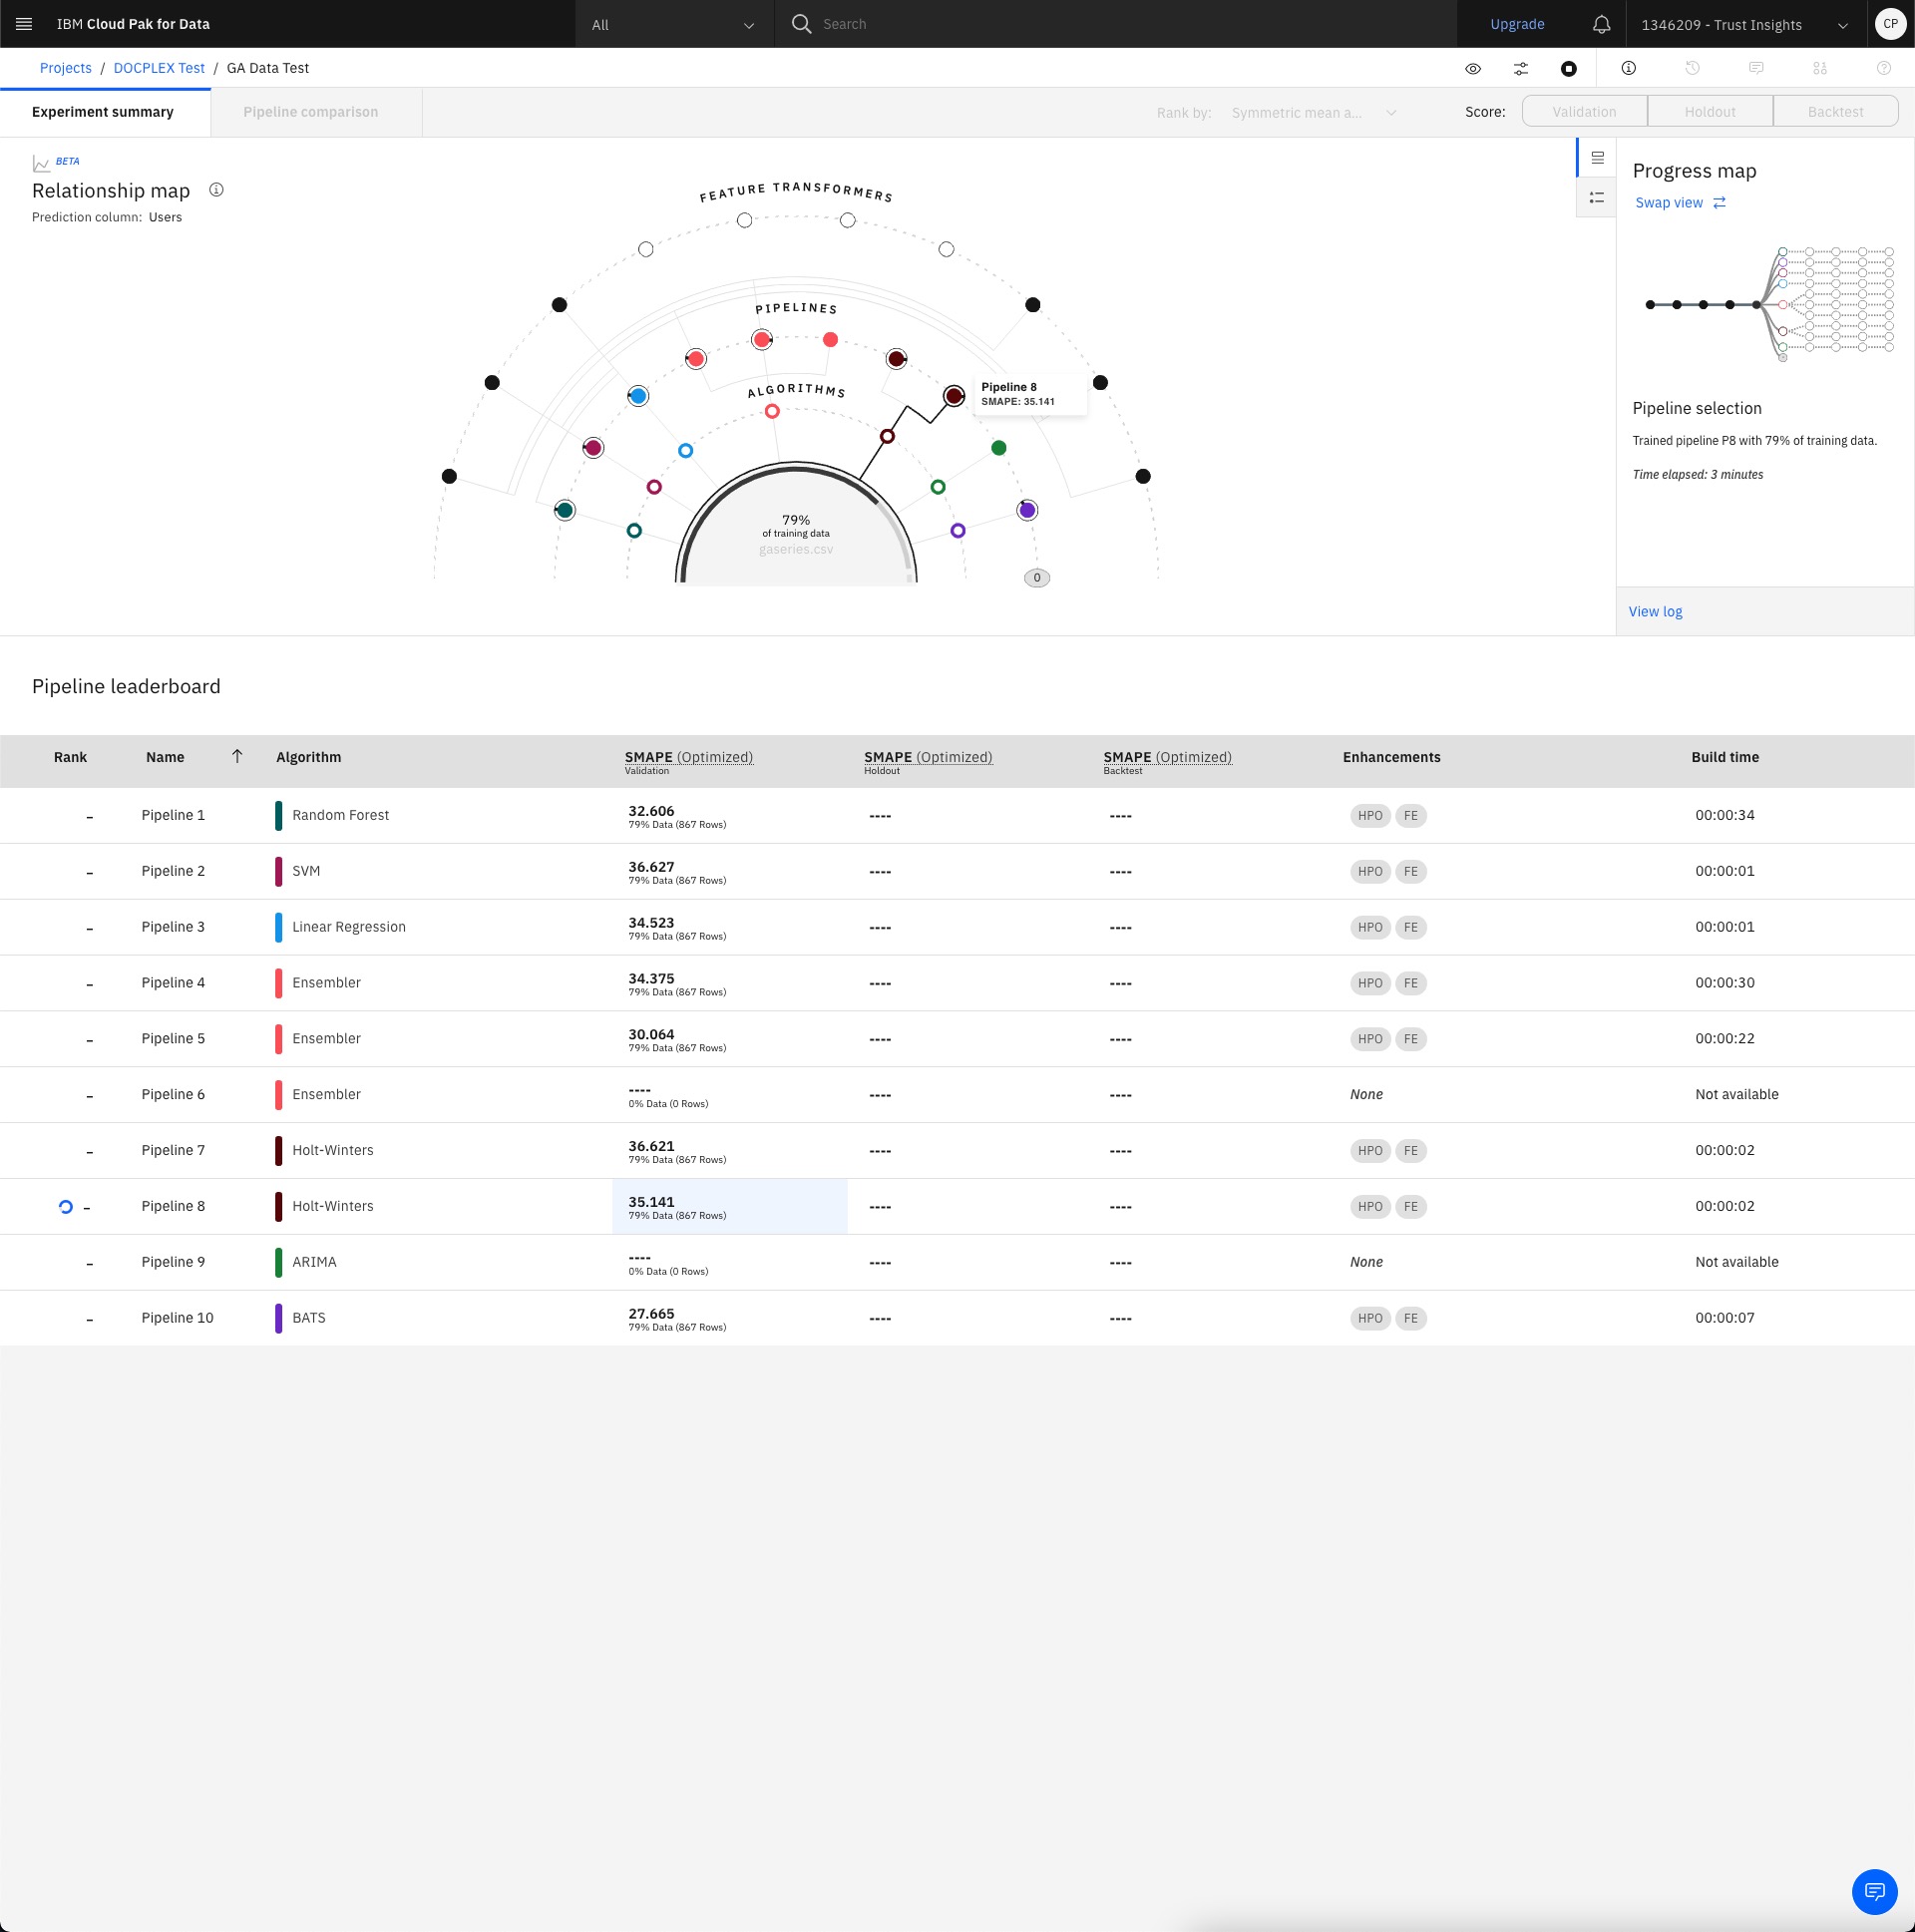
Task: Click the FE tag for Pipeline 3
Action: click(1411, 928)
